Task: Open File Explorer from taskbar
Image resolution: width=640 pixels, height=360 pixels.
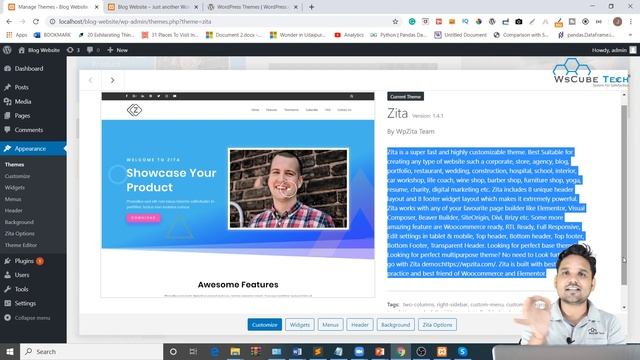Action: tap(235, 351)
